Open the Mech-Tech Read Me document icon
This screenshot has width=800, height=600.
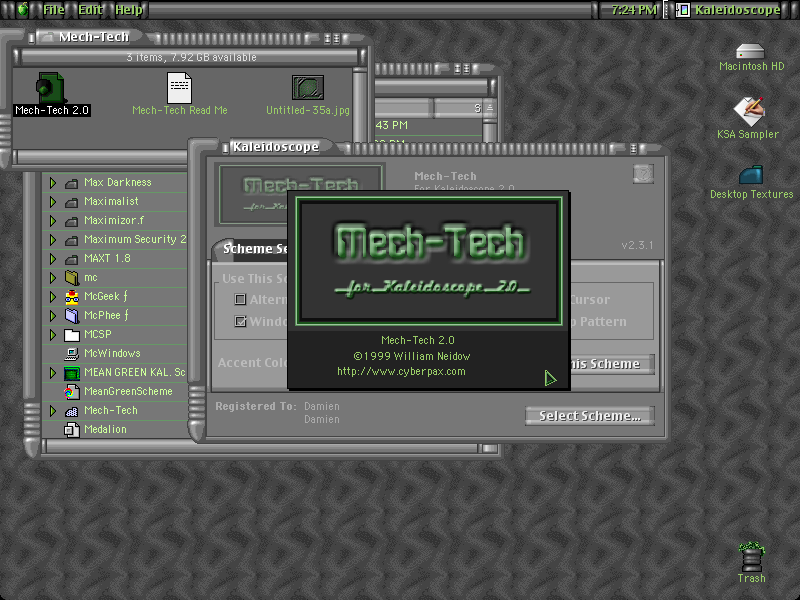coord(180,88)
